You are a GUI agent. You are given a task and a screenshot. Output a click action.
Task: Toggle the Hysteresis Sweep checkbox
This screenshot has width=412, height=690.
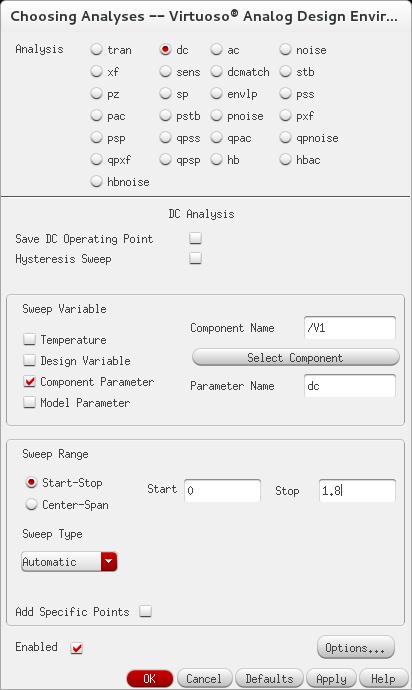click(x=195, y=258)
